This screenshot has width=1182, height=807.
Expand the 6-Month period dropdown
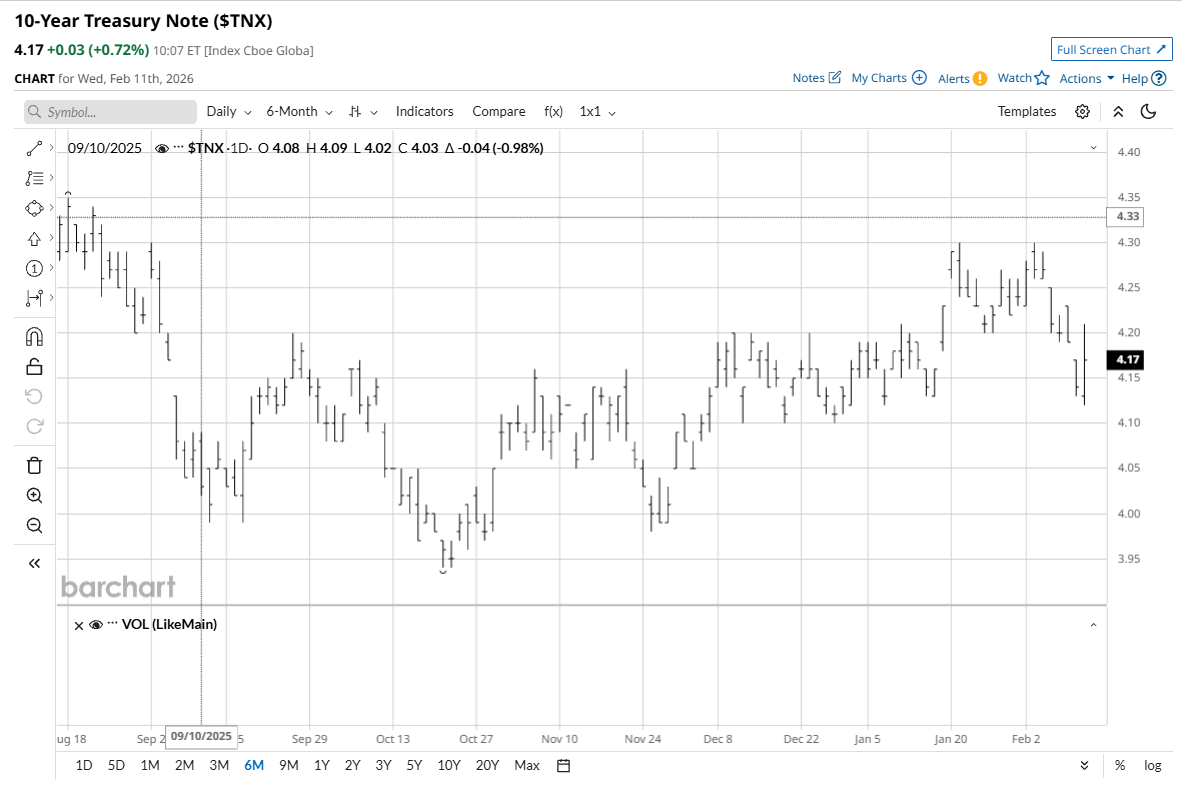[x=298, y=112]
